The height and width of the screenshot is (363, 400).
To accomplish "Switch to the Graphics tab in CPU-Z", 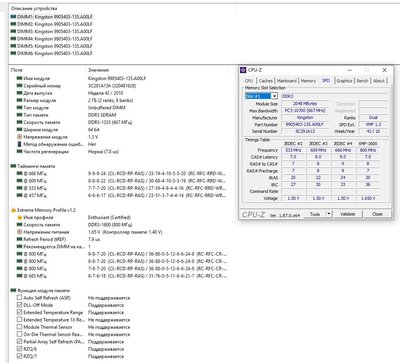I will coord(344,81).
